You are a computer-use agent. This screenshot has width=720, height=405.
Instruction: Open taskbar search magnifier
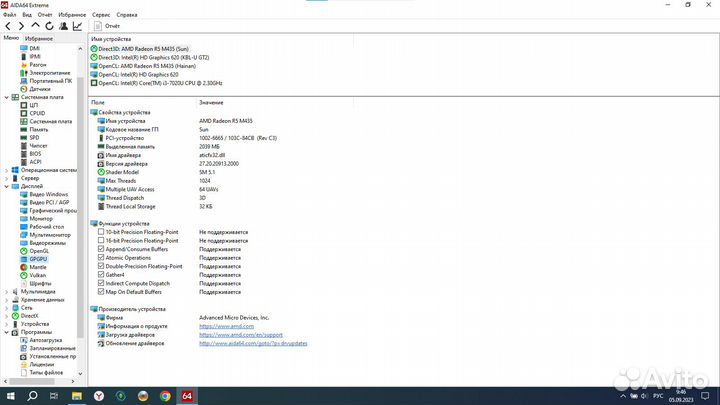32,396
